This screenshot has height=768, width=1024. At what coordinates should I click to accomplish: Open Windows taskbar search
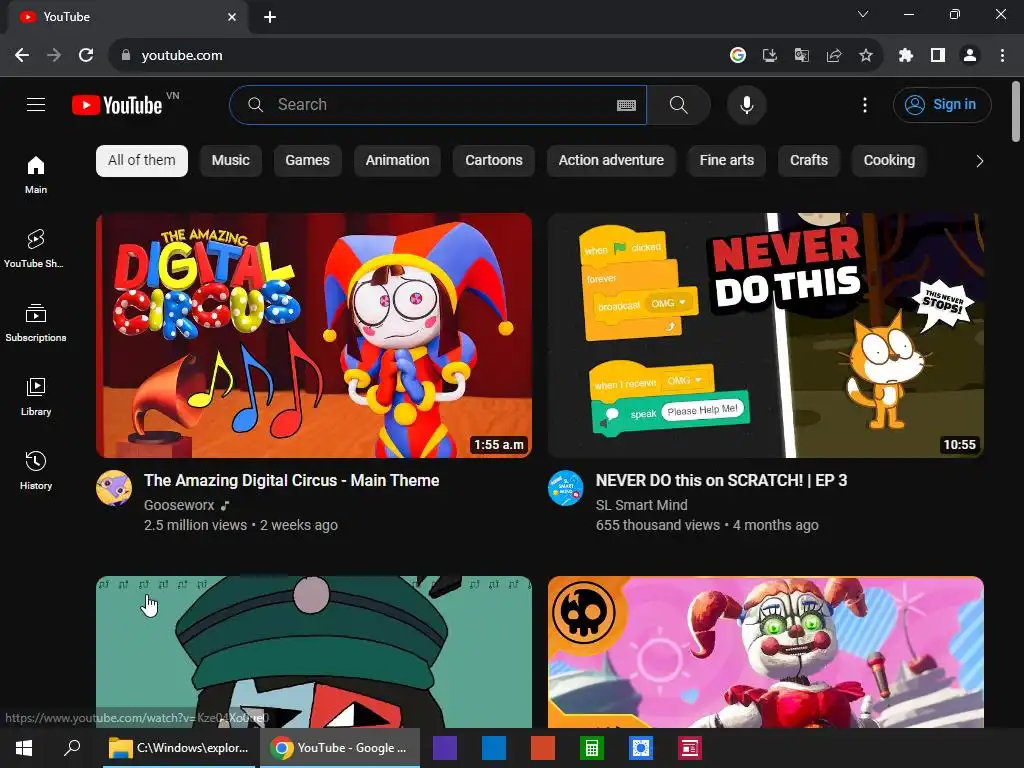72,748
